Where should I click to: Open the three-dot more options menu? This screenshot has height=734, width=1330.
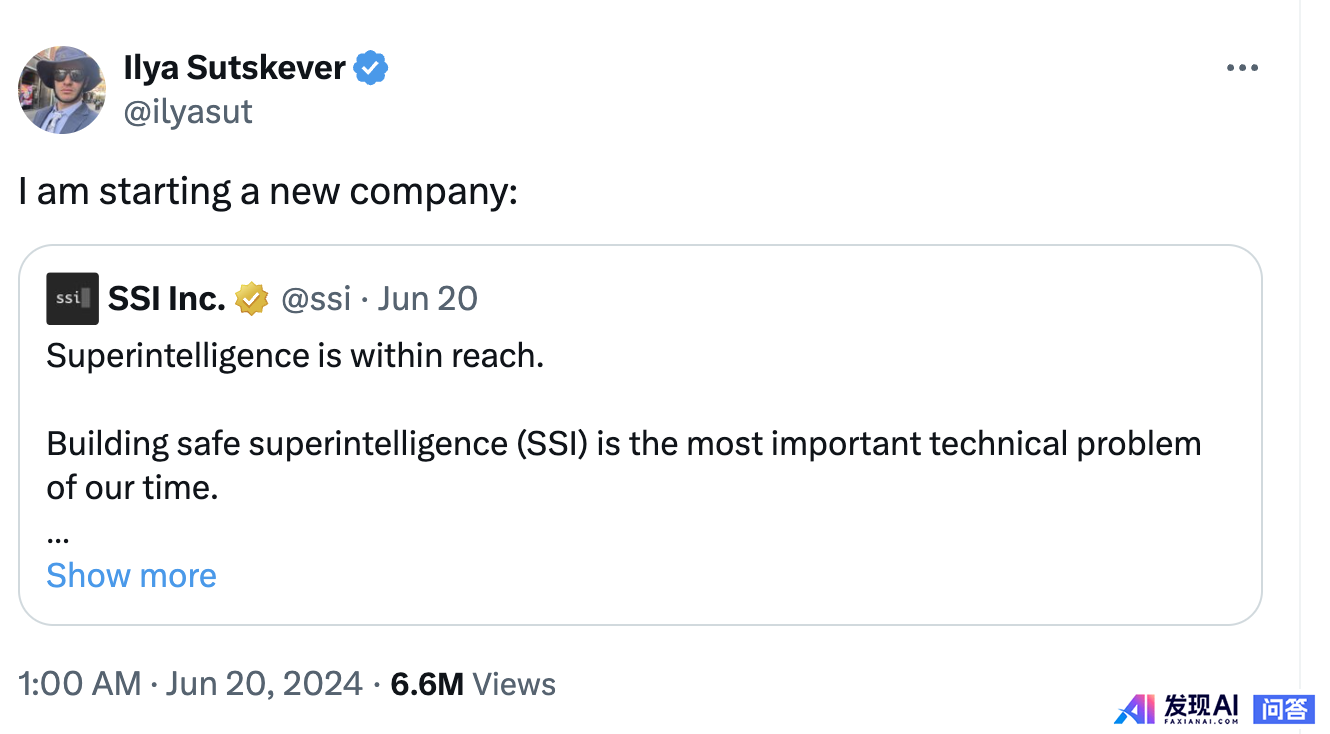[1242, 68]
